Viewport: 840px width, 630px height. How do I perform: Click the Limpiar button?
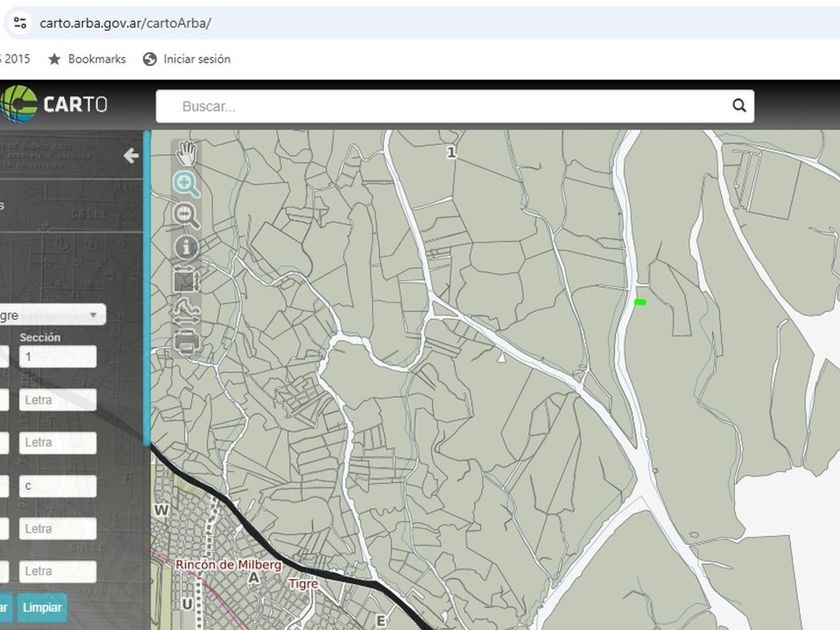pos(42,607)
